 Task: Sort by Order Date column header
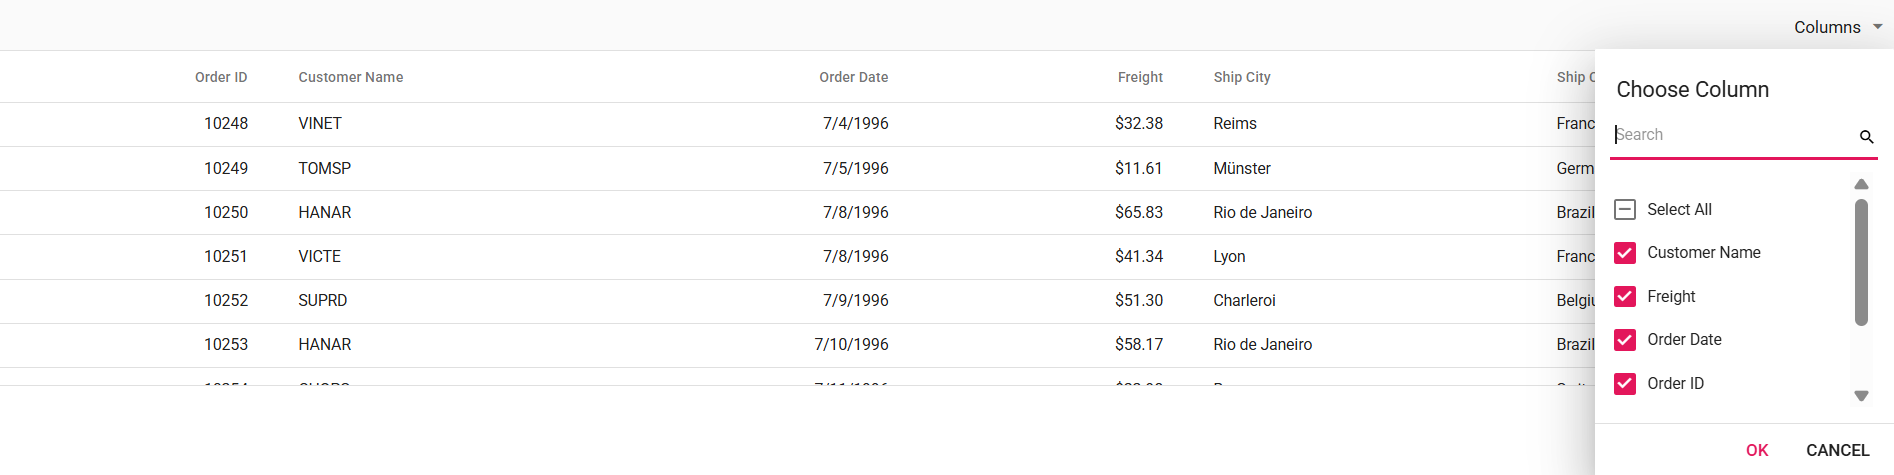(x=853, y=77)
